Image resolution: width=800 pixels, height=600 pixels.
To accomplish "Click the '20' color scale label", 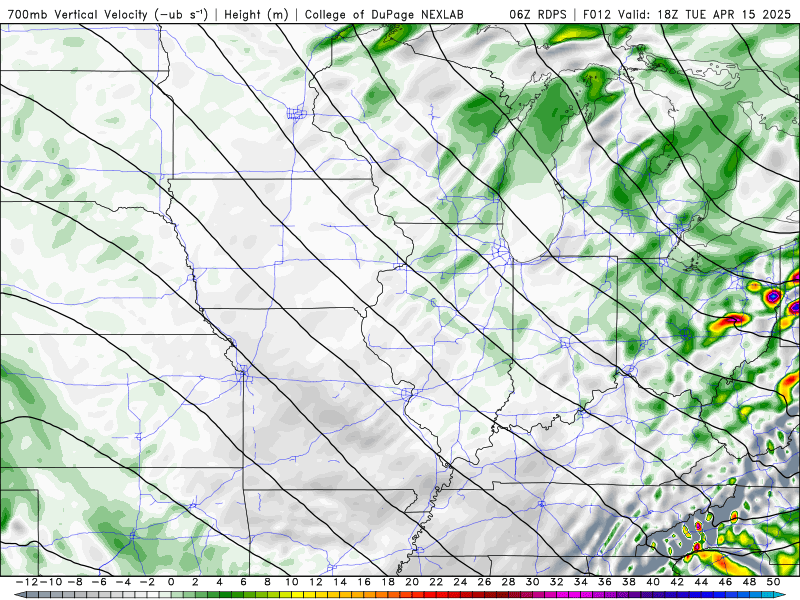I will click(x=412, y=582).
